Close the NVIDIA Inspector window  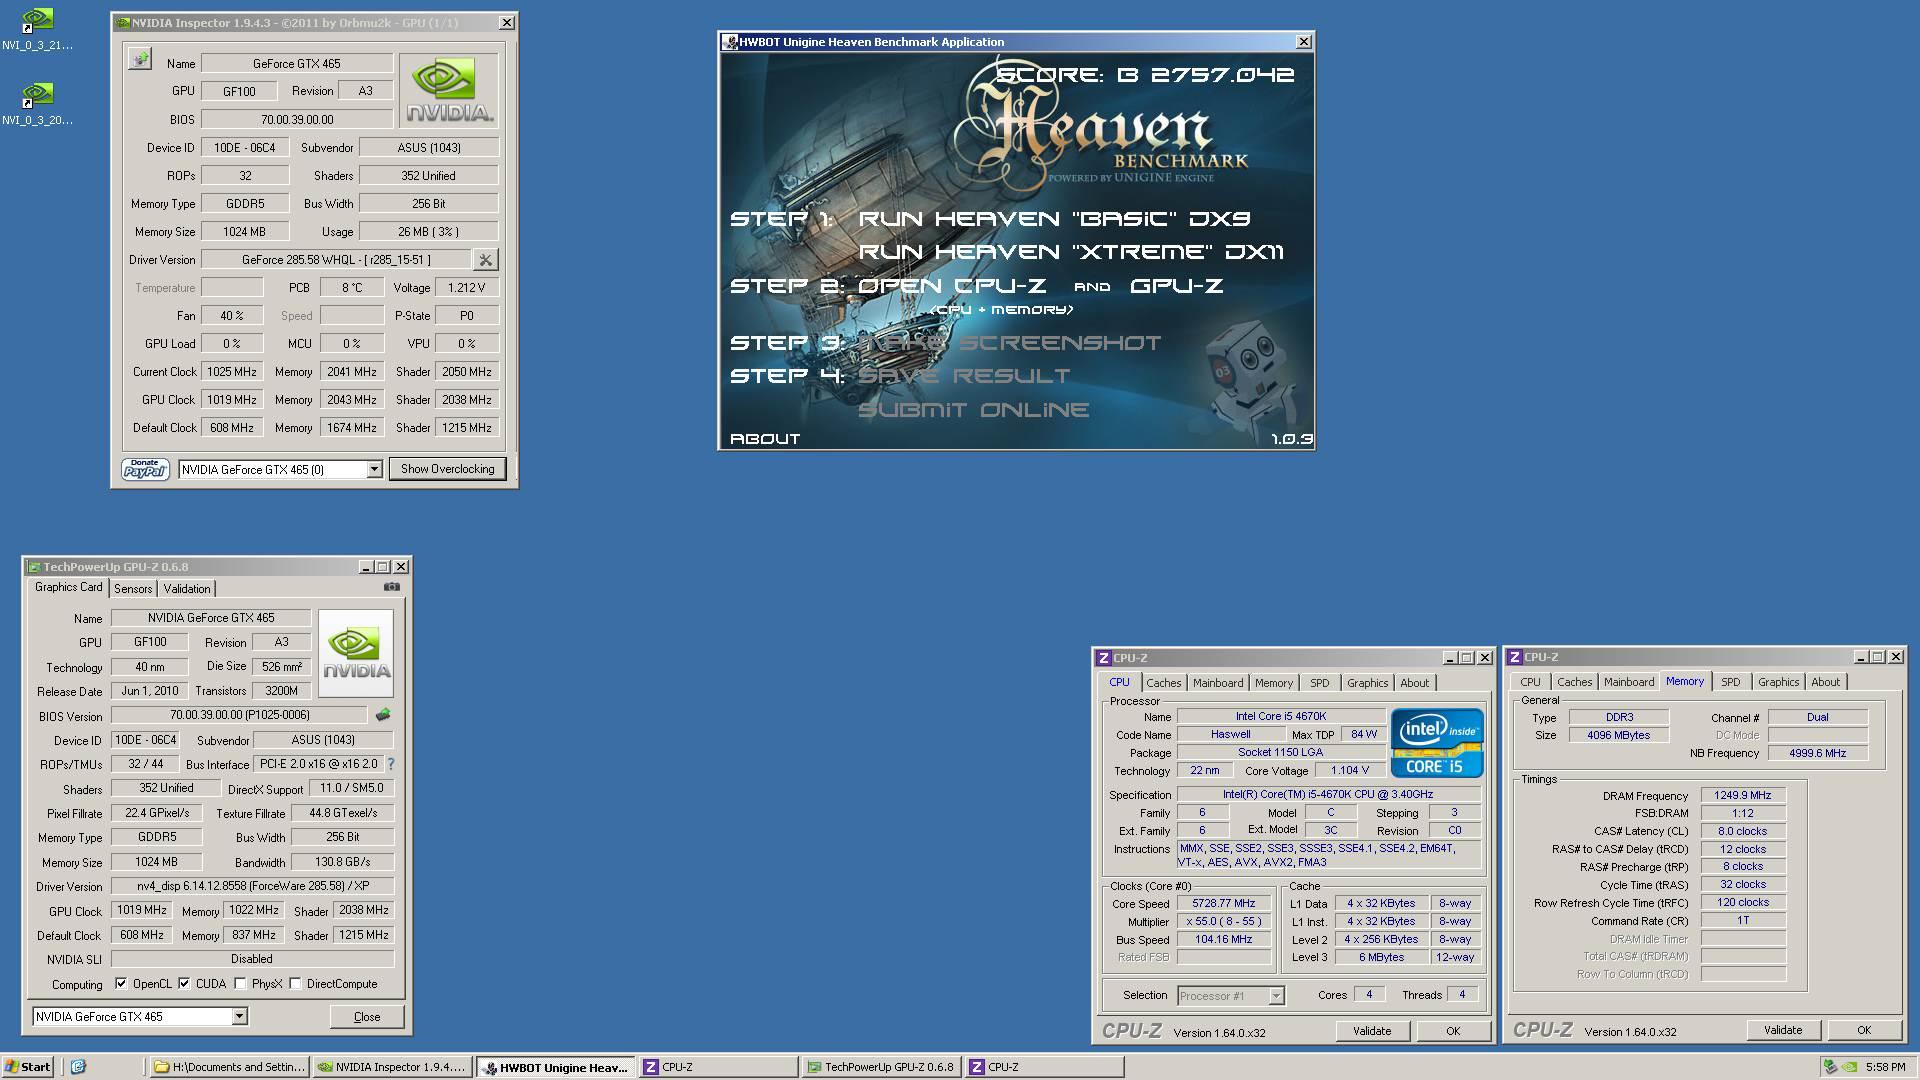(507, 22)
